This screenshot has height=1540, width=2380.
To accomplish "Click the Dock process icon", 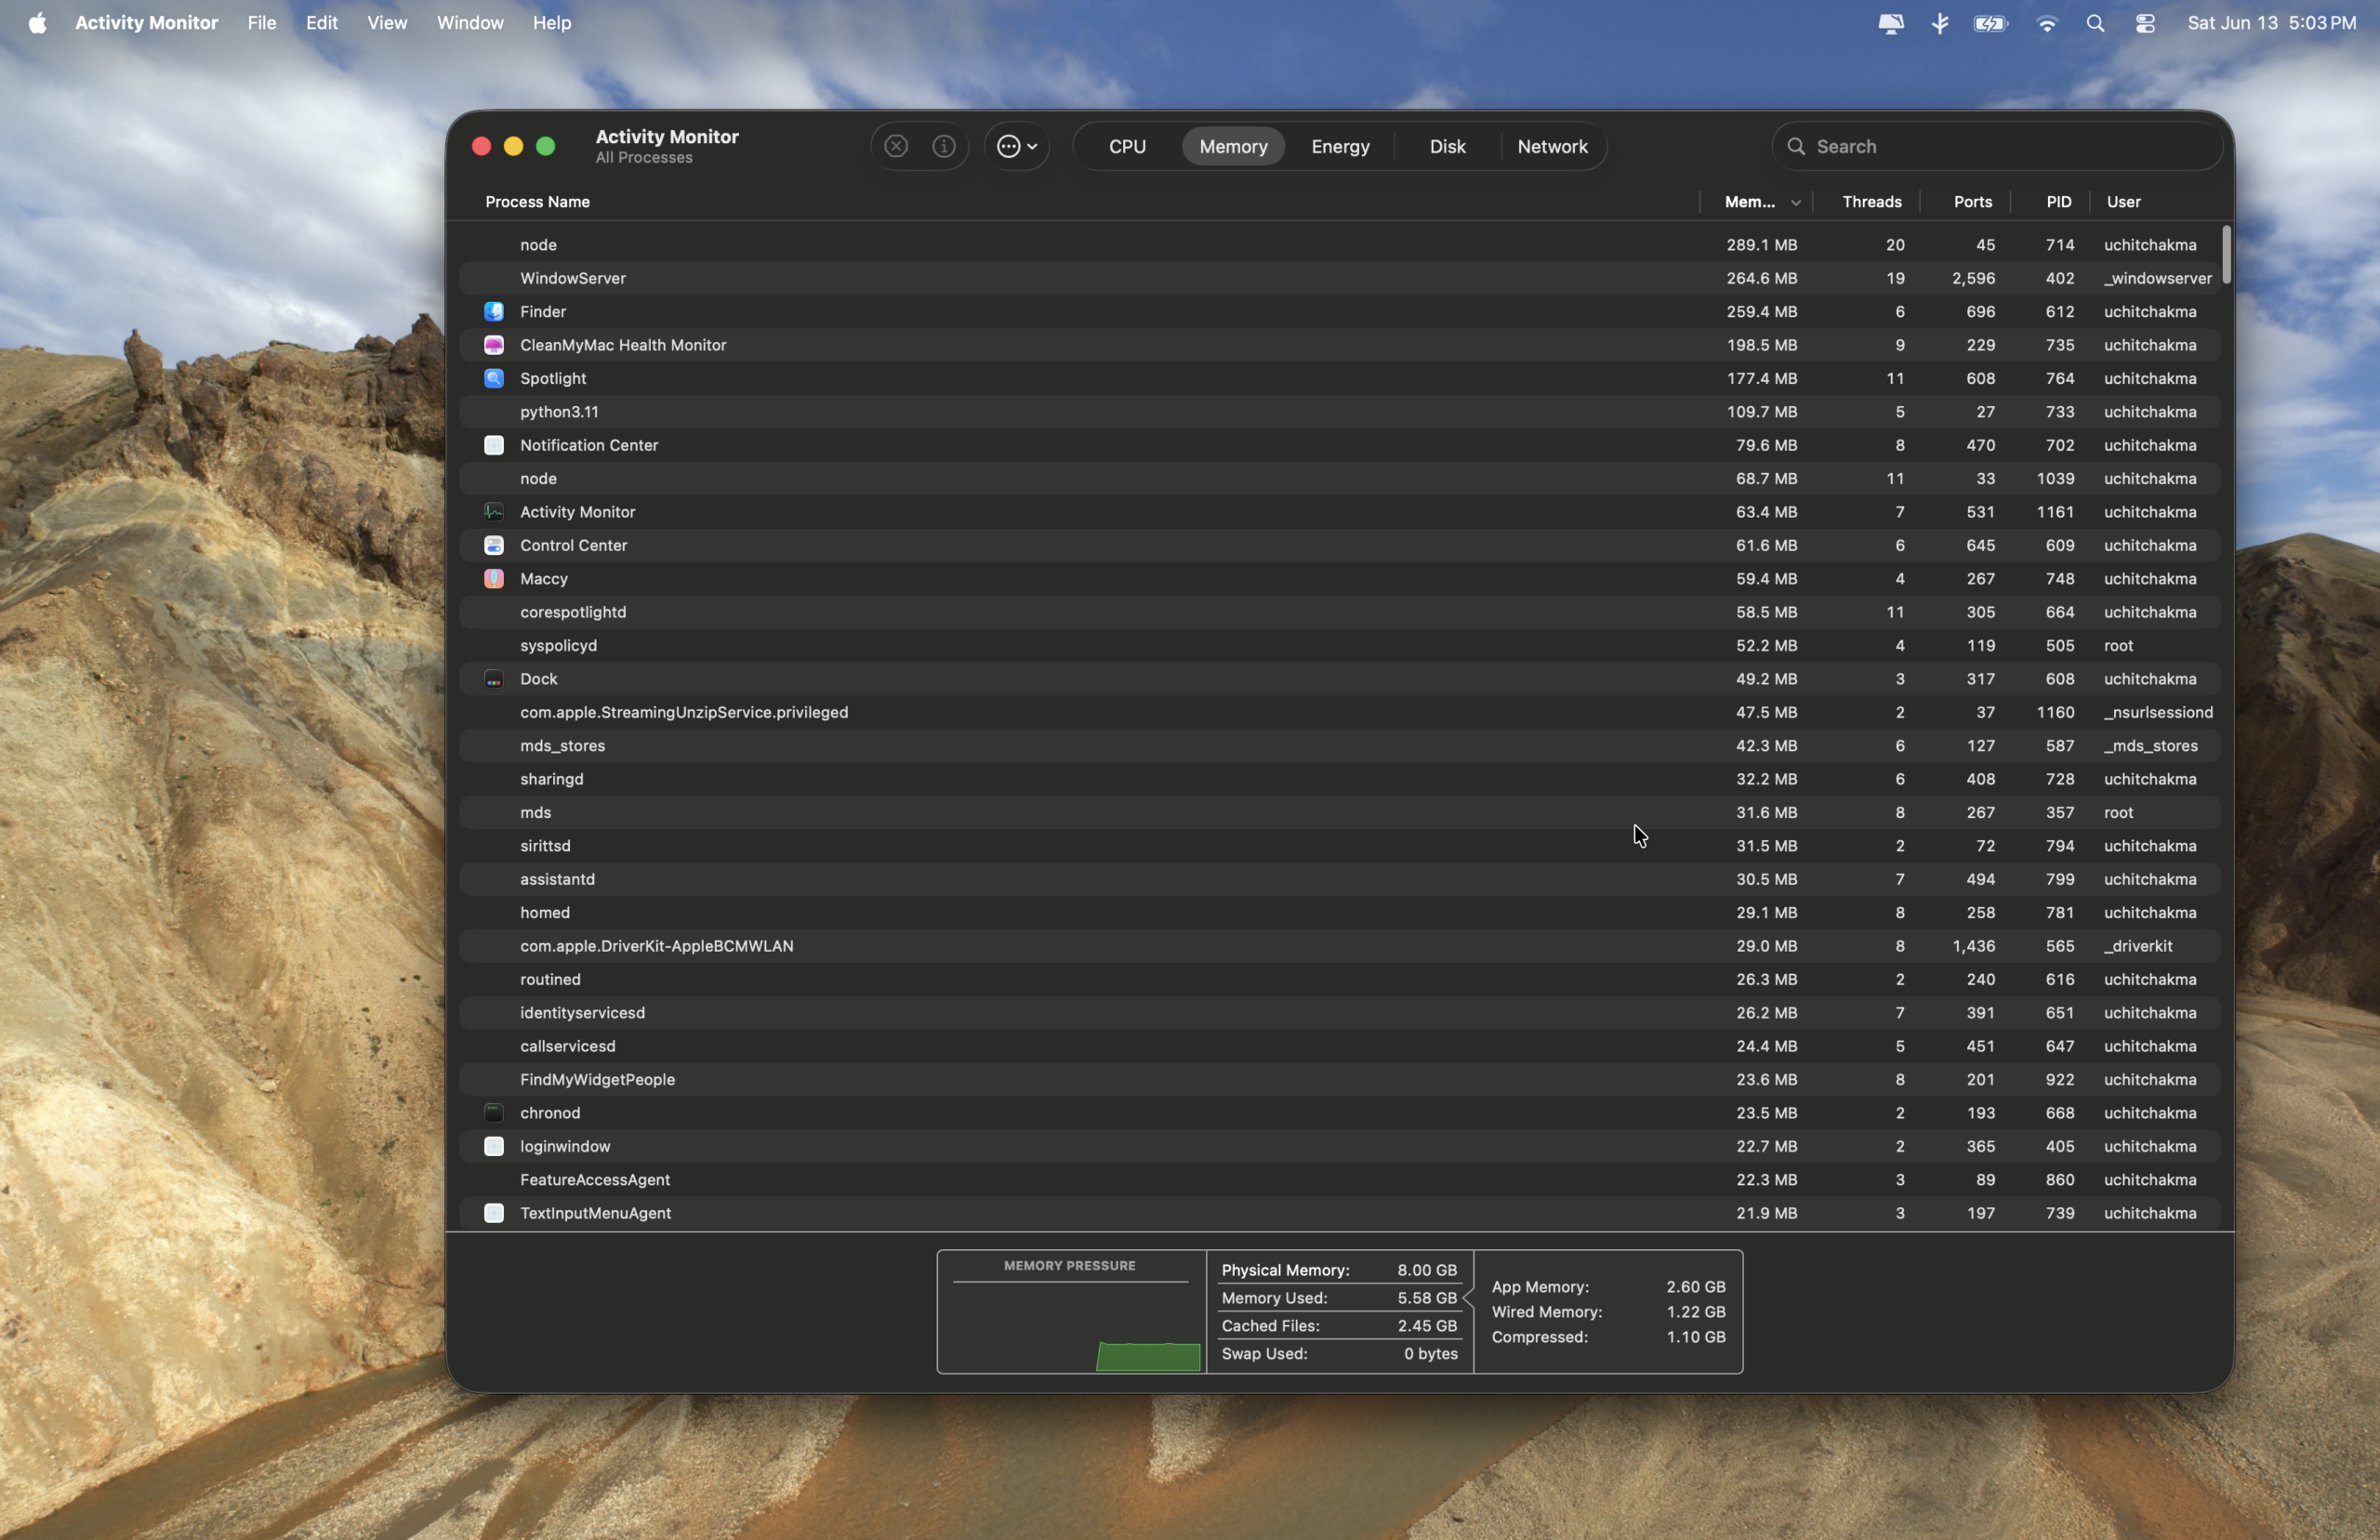I will (494, 679).
